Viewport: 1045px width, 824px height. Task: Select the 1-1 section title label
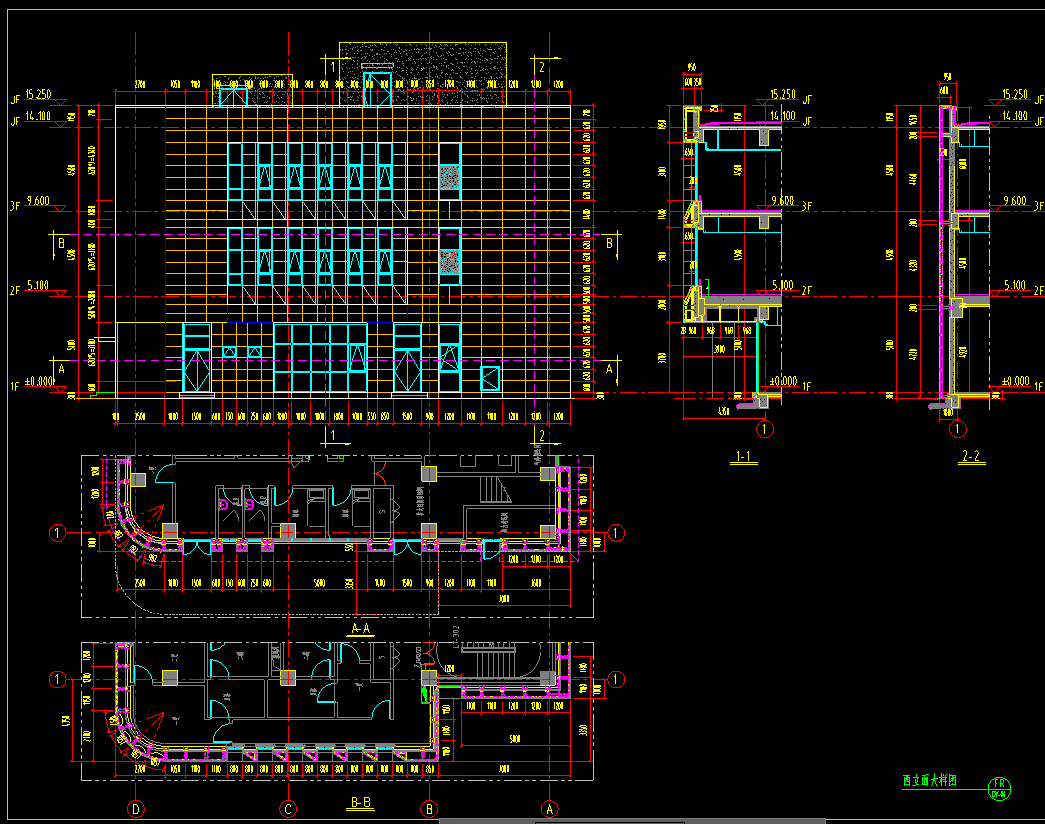pos(743,456)
